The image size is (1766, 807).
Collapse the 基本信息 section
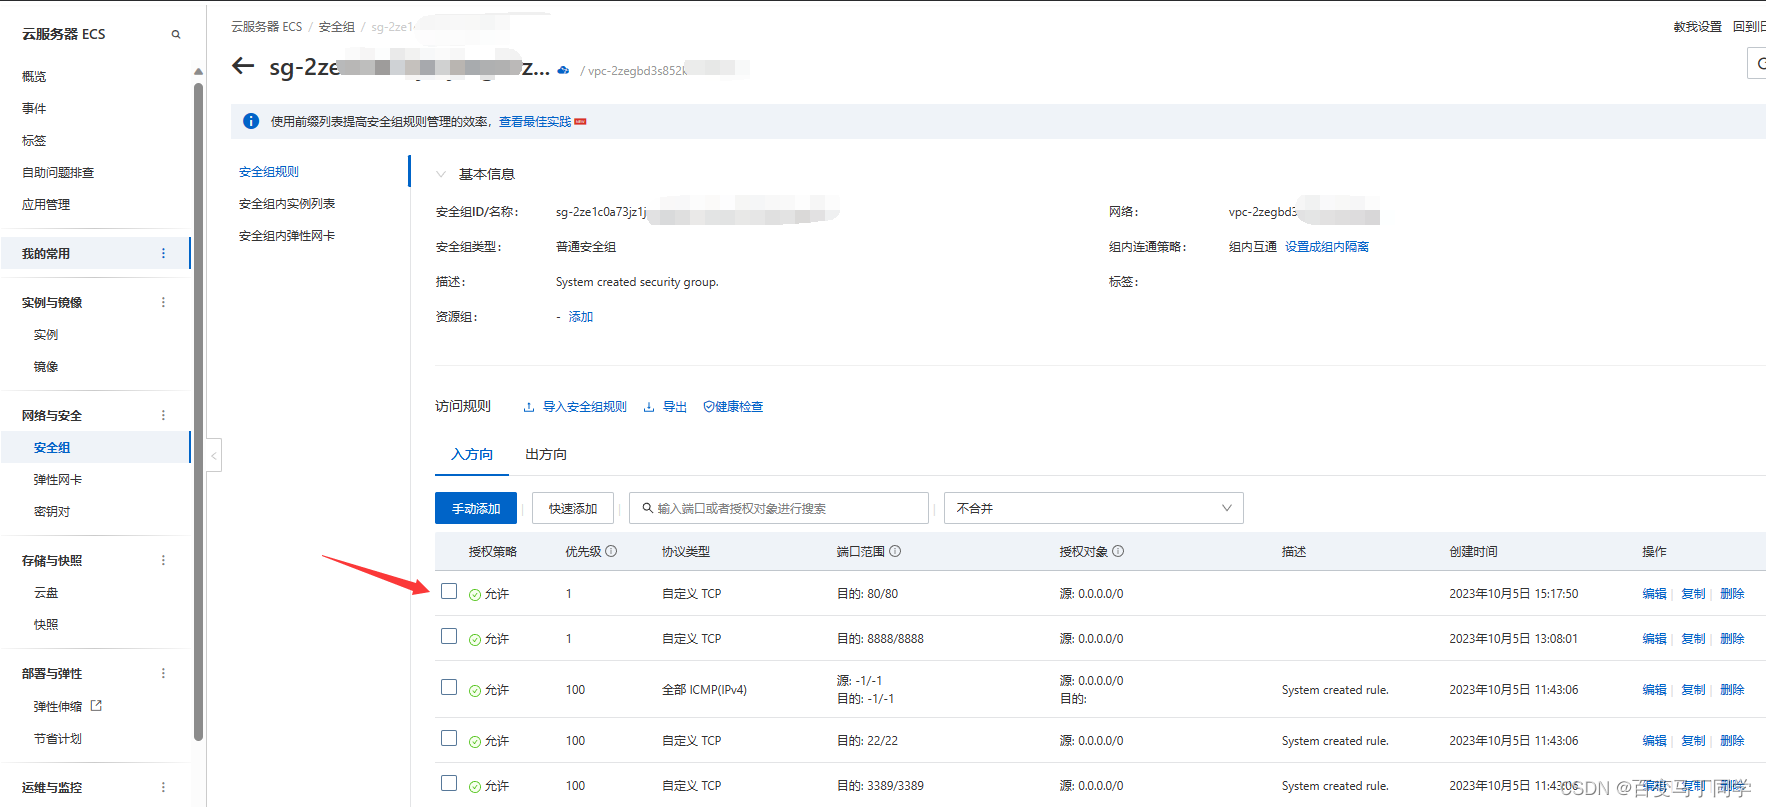[441, 174]
